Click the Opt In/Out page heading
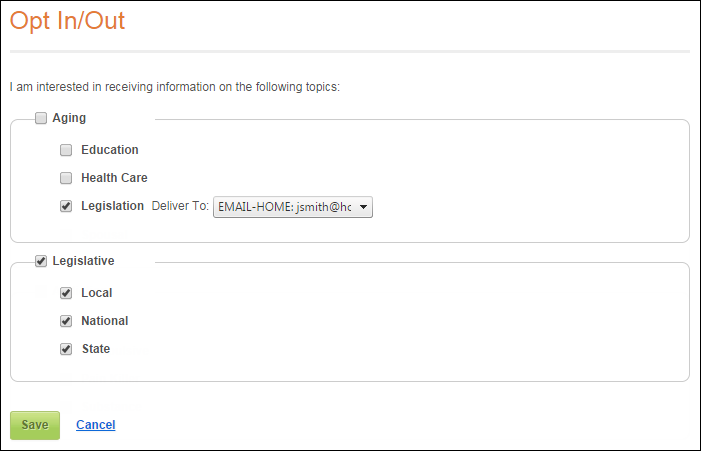701x451 pixels. coord(67,21)
